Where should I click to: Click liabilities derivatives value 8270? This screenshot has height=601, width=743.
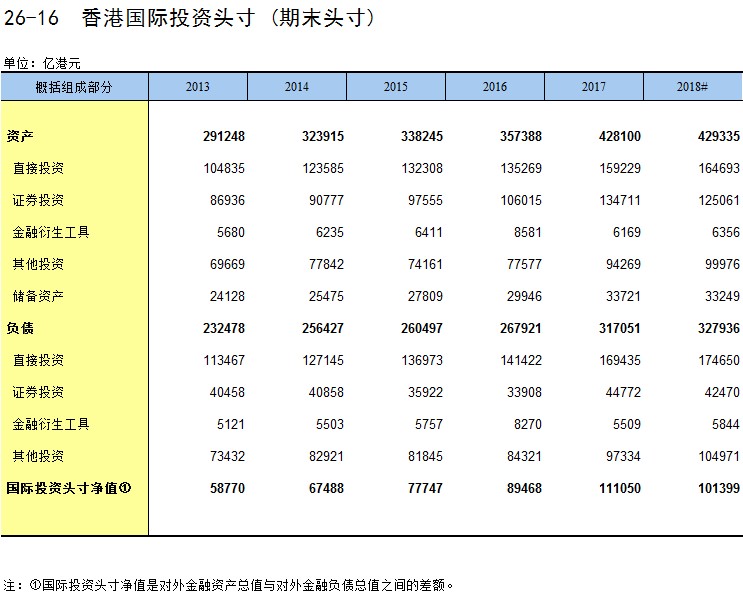[x=528, y=424]
